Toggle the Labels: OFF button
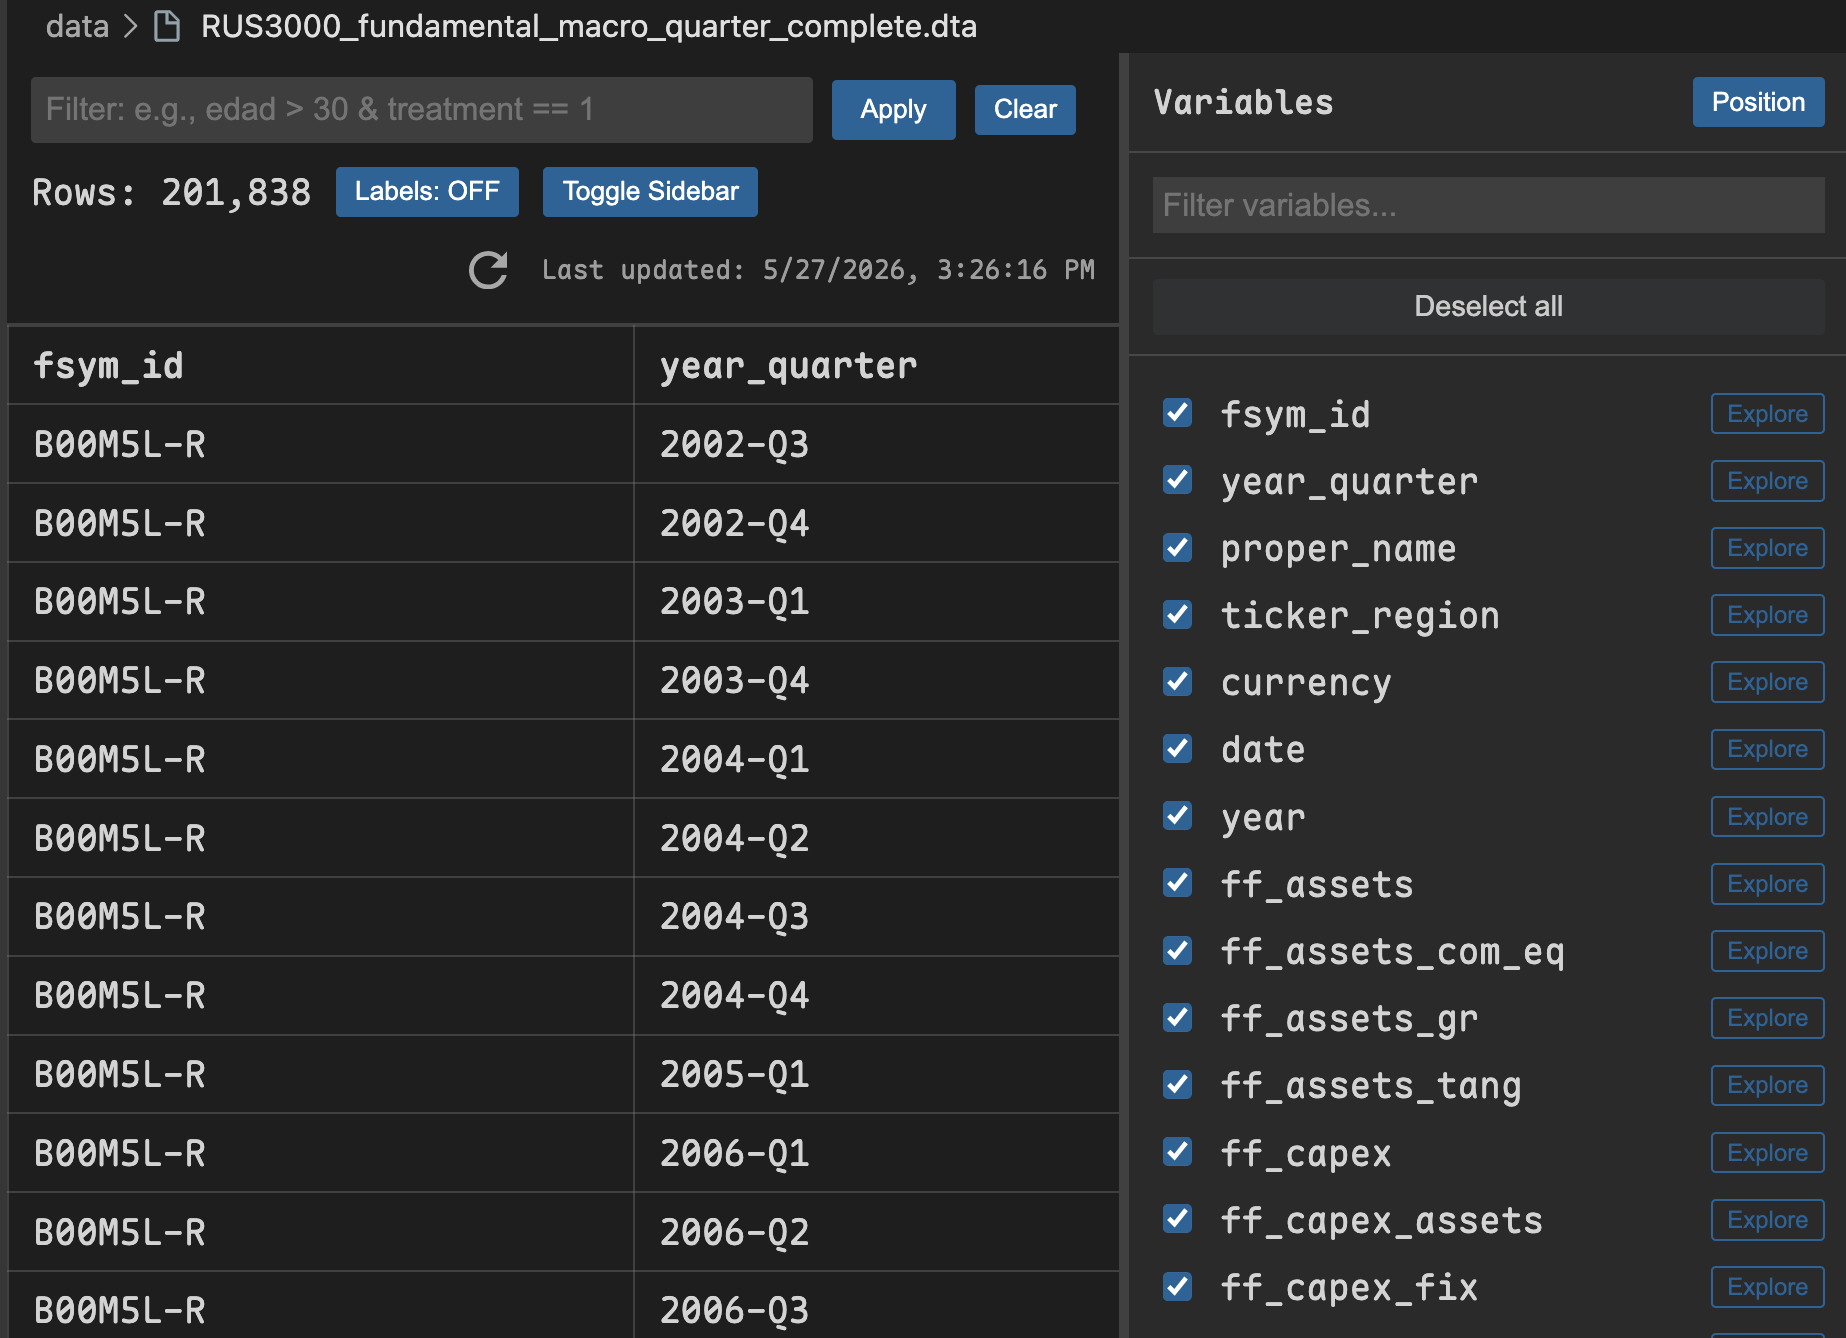Screen dimensions: 1846x1338 427,192
